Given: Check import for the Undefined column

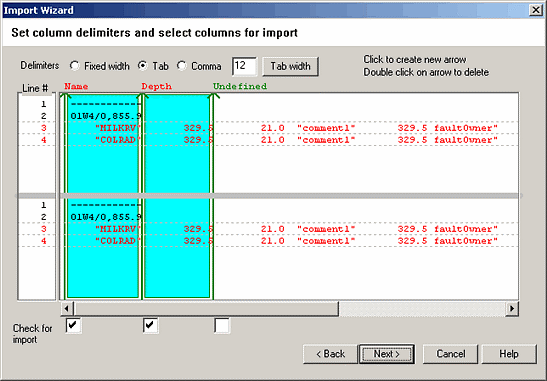Looking at the screenshot, I should pyautogui.click(x=222, y=326).
